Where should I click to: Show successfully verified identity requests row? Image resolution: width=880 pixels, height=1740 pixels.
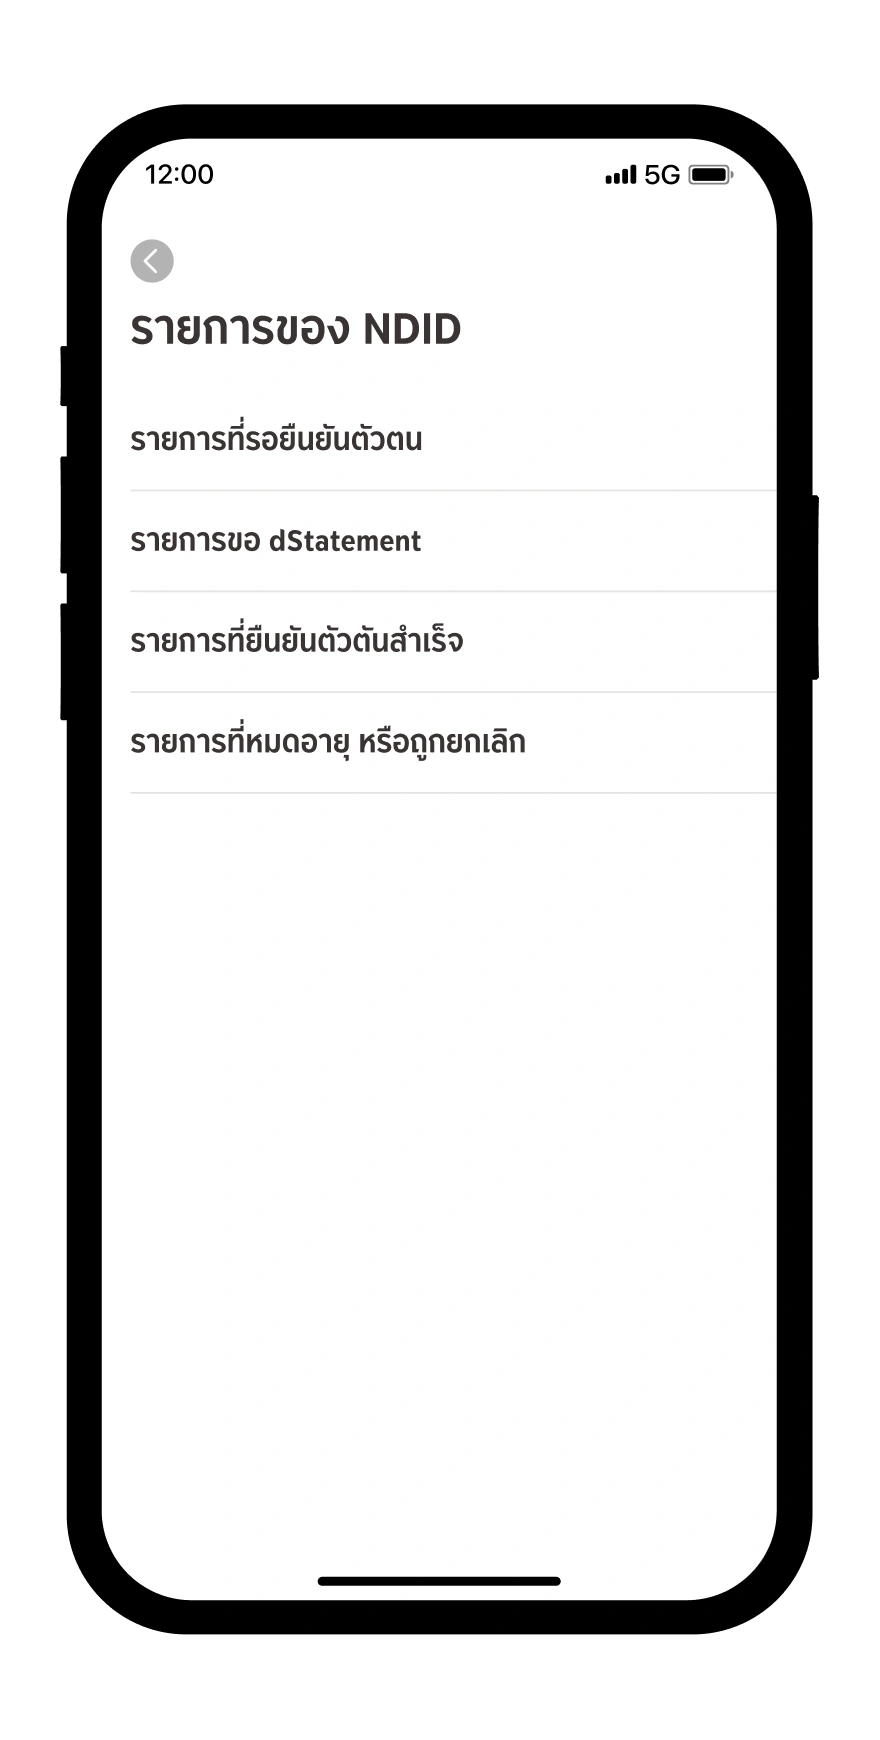450,641
